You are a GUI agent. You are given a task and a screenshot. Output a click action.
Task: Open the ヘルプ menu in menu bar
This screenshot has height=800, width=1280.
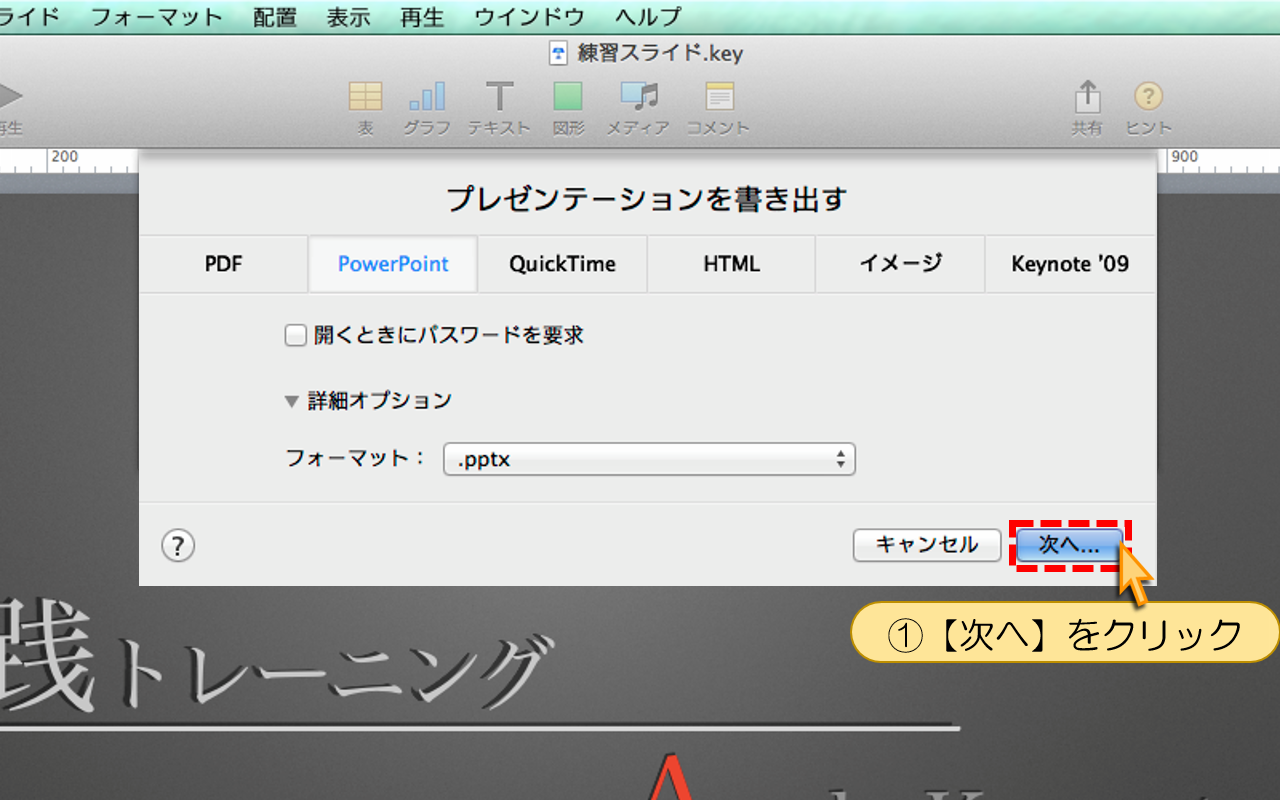pyautogui.click(x=648, y=17)
